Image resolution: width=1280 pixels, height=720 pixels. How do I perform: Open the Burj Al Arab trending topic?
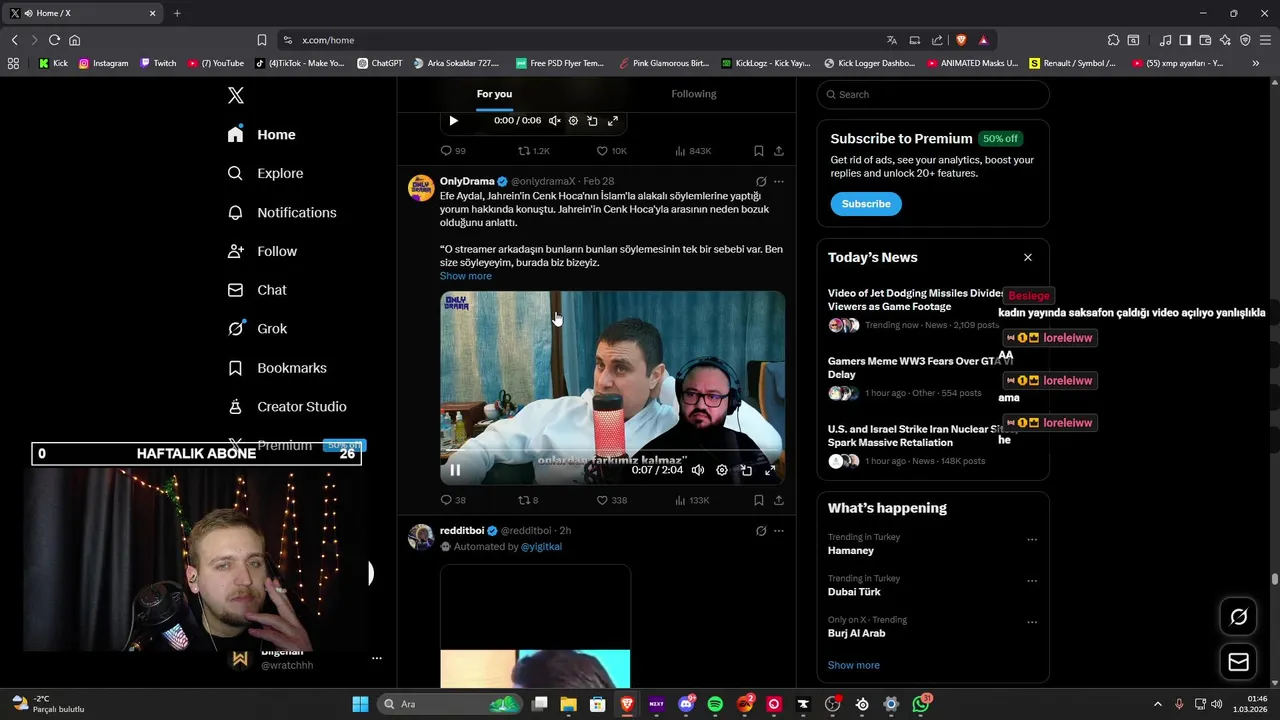(x=856, y=633)
